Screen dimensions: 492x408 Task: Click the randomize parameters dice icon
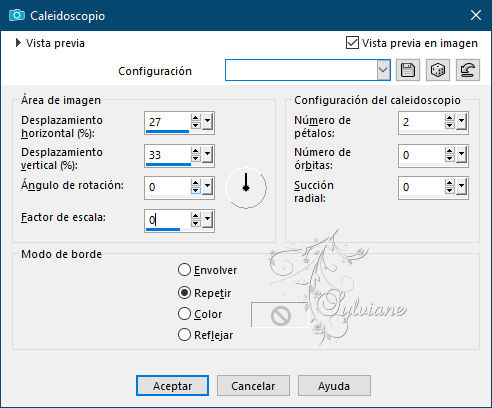[438, 70]
